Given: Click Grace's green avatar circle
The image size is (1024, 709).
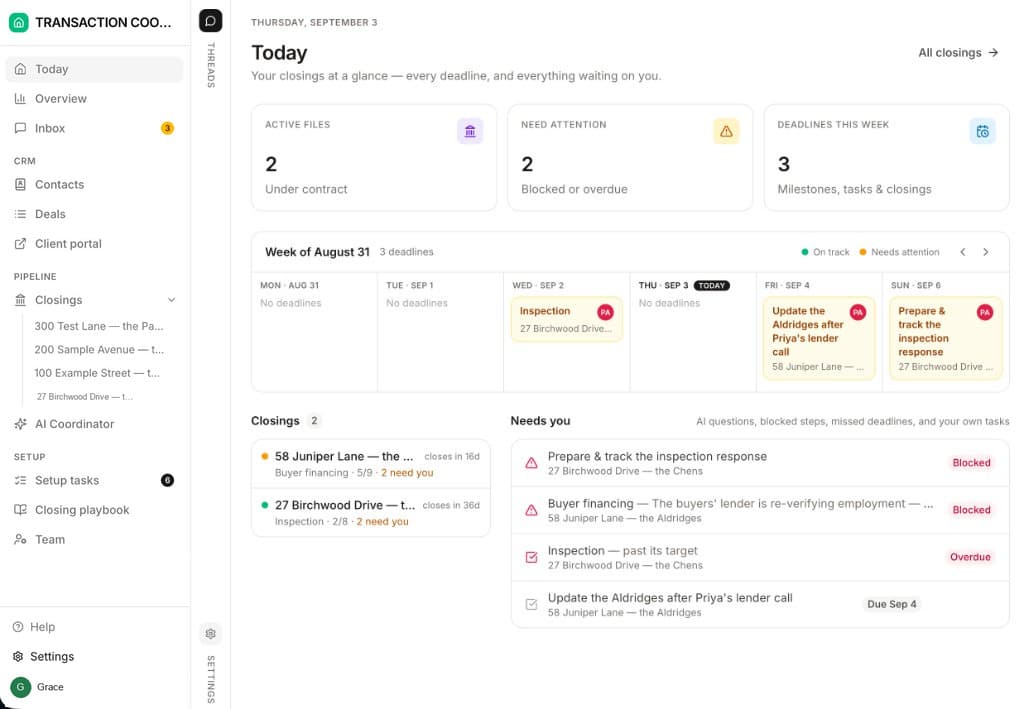Looking at the screenshot, I should [x=21, y=687].
